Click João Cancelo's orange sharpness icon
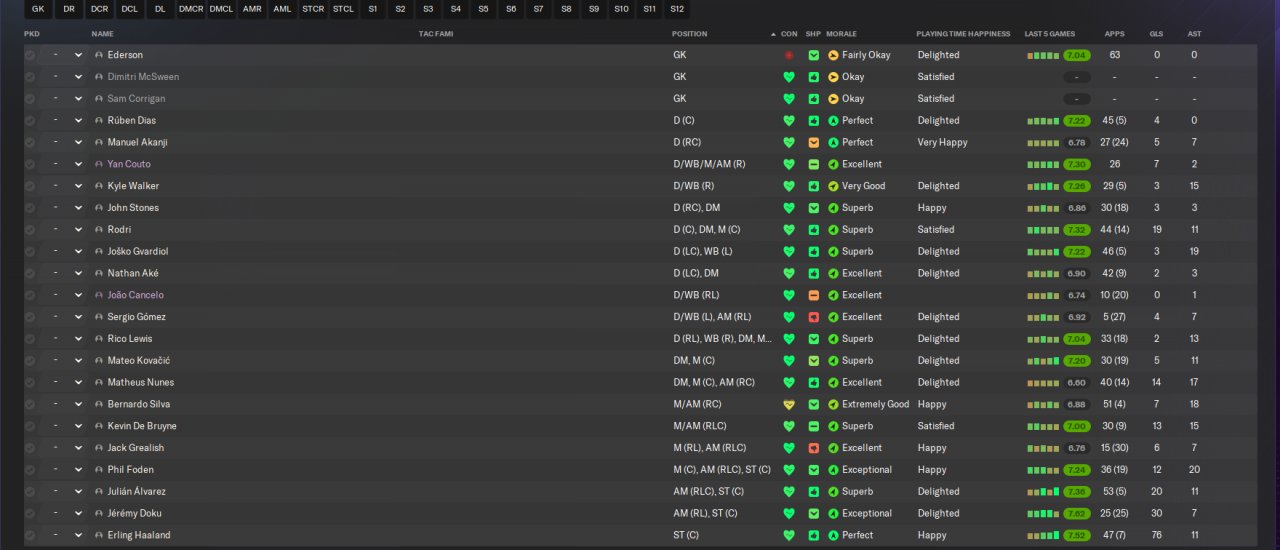1280x550 pixels. (x=814, y=295)
